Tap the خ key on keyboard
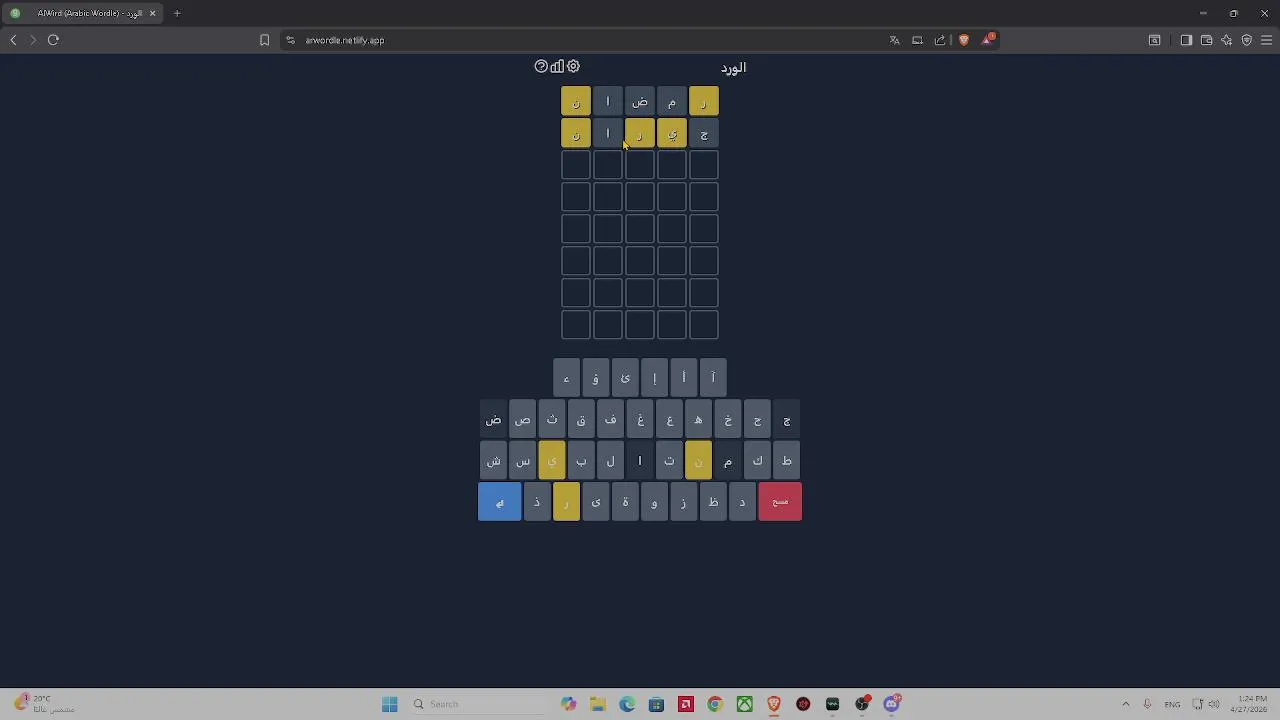Image resolution: width=1280 pixels, height=720 pixels. [728, 419]
